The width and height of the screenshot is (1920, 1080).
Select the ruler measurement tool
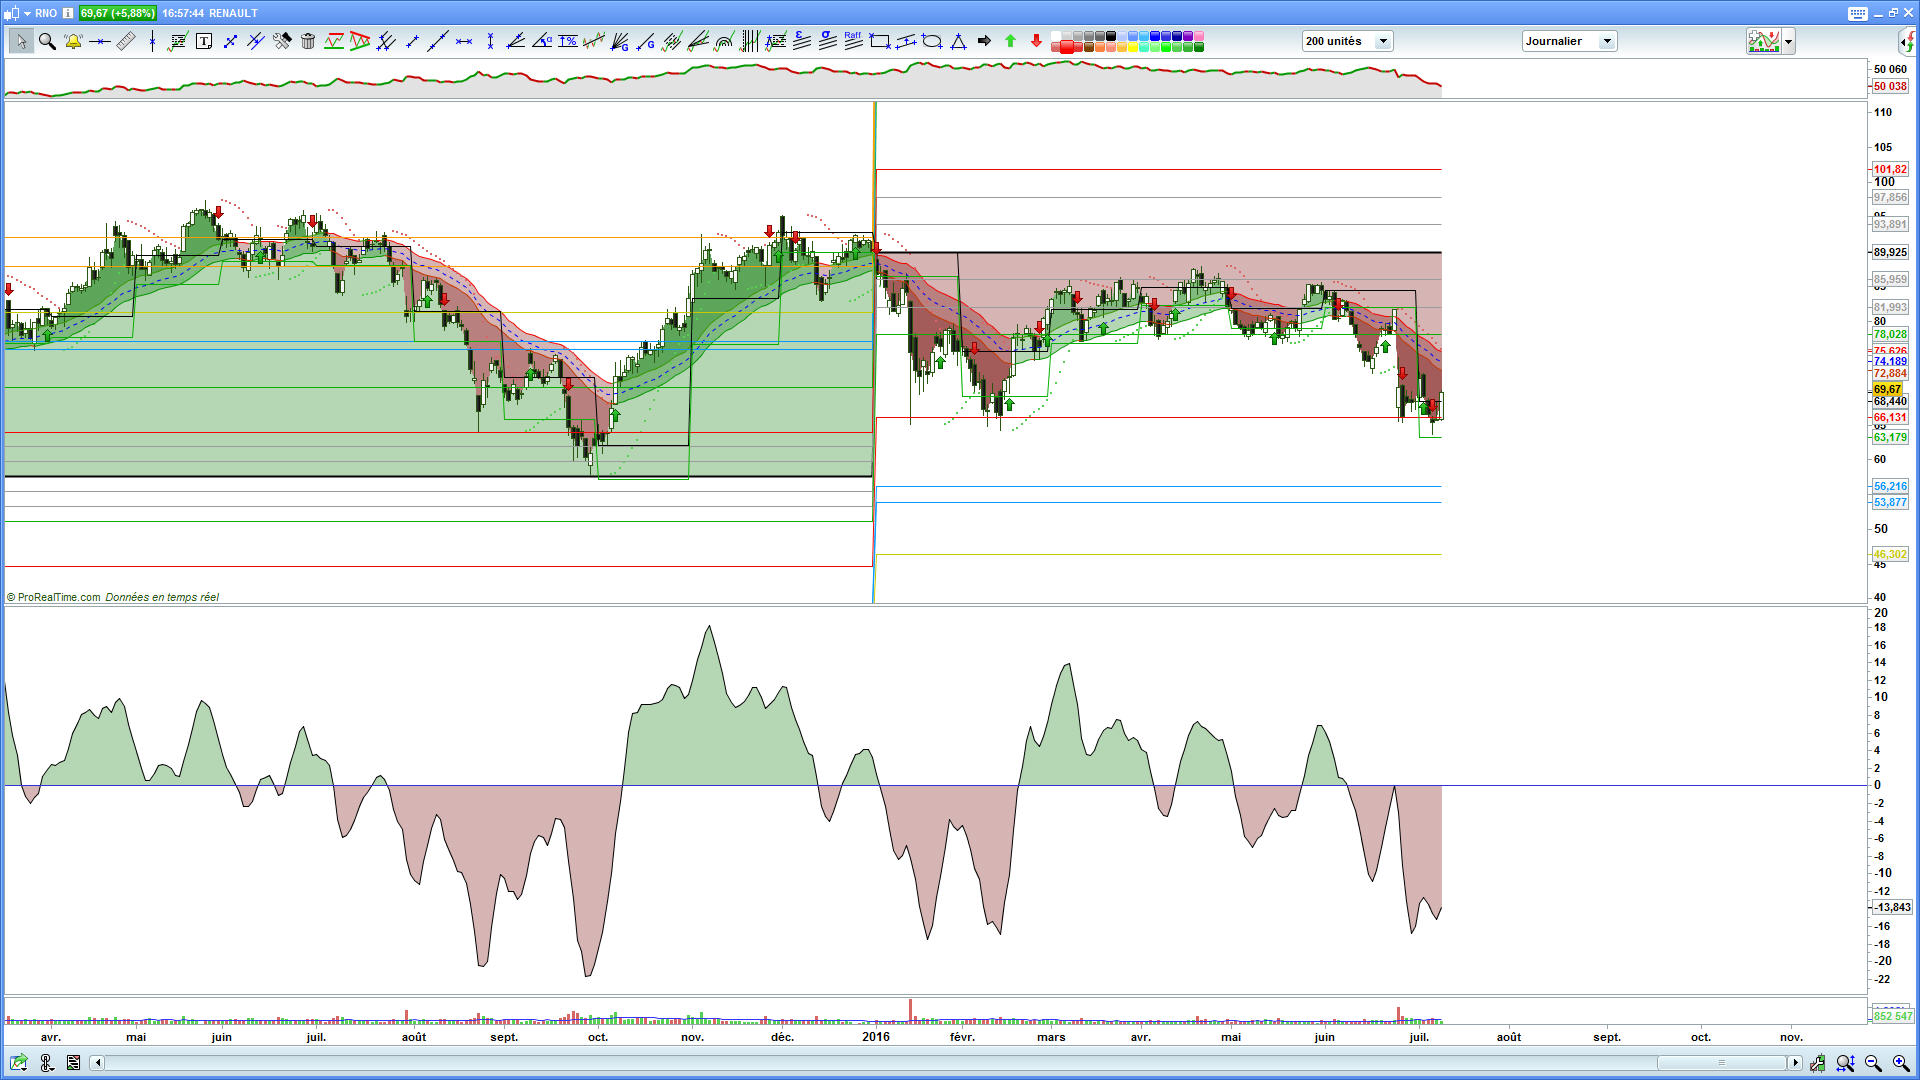[126, 41]
